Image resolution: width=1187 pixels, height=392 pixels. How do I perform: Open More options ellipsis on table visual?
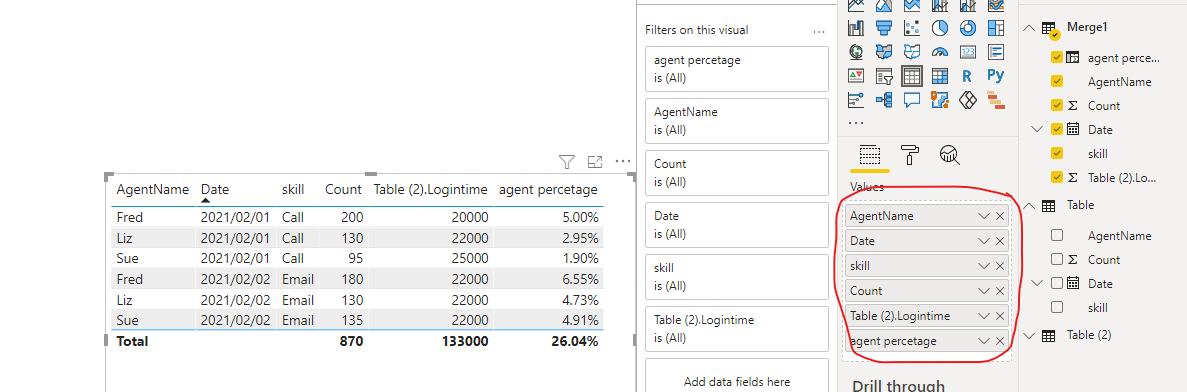[623, 161]
